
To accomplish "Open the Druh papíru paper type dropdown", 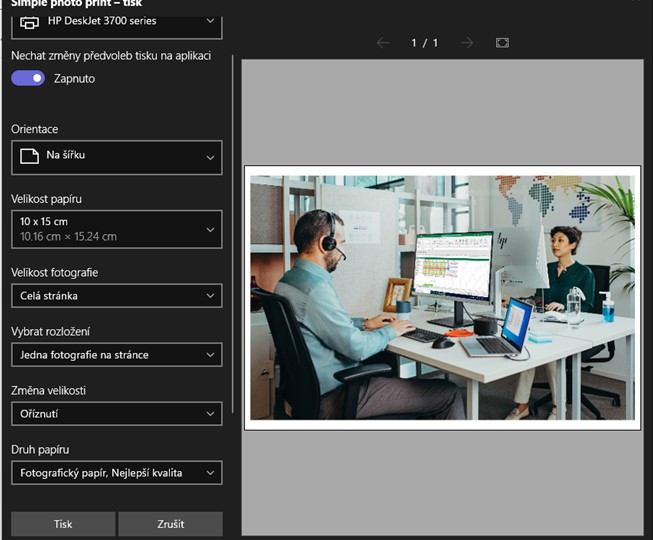I will click(x=117, y=473).
